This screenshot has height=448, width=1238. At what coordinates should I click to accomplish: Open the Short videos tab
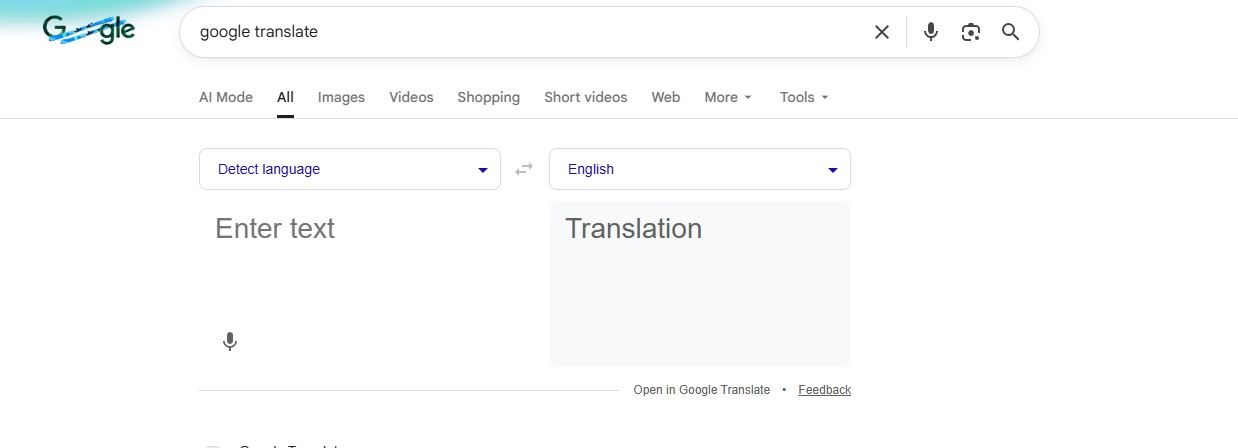coord(585,97)
